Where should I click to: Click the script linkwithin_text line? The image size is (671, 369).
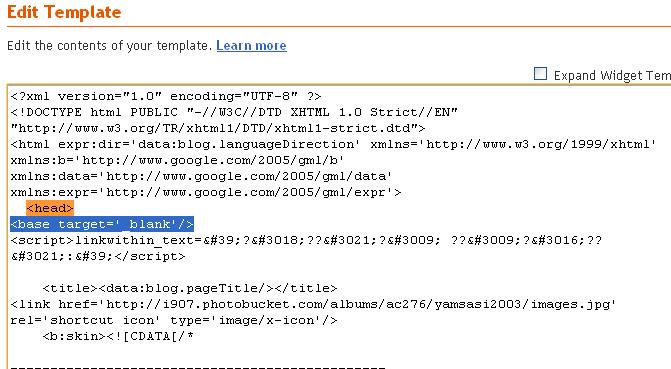[306, 240]
